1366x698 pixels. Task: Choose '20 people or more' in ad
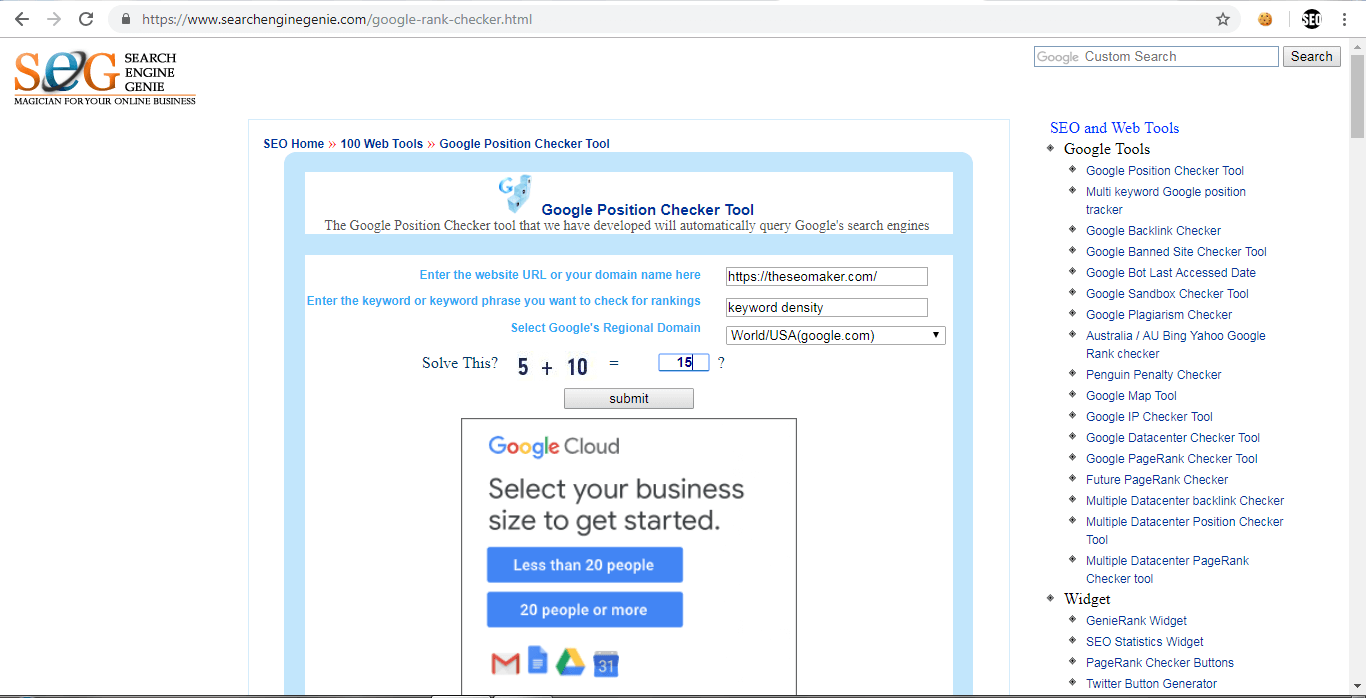(x=584, y=610)
